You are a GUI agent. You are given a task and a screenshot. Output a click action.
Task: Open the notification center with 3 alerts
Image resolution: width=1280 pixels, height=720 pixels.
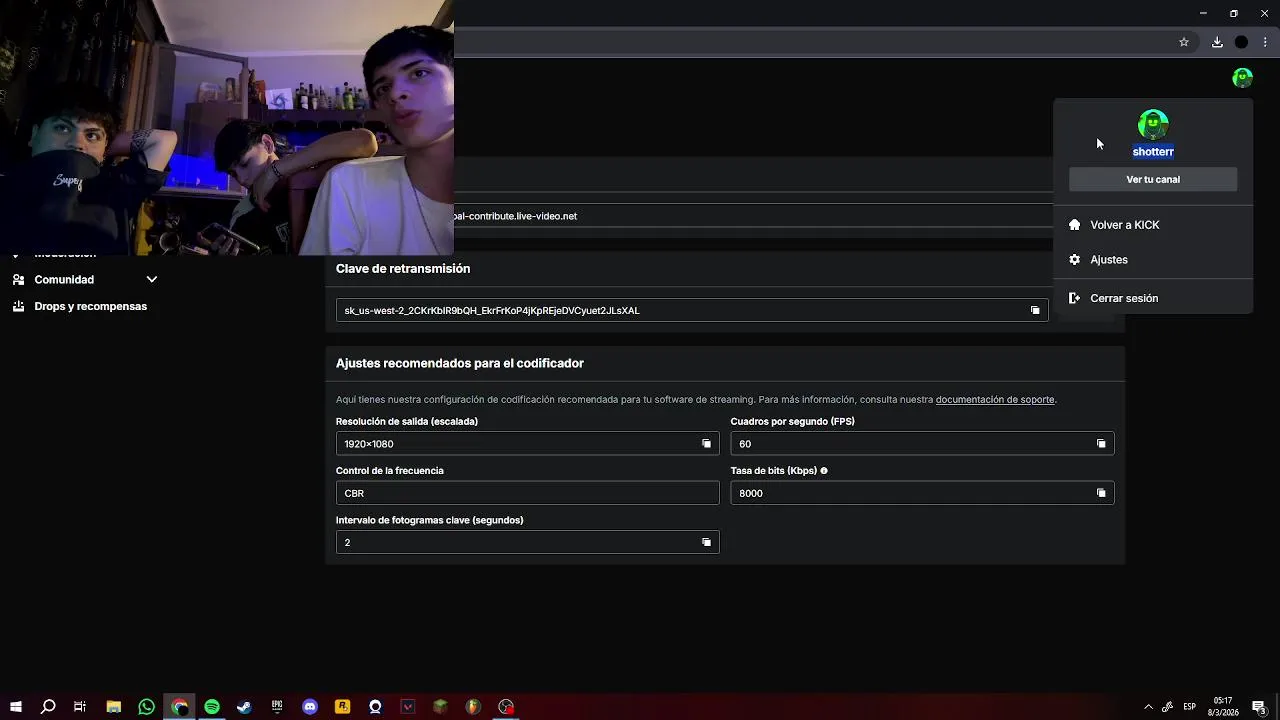coord(1260,707)
